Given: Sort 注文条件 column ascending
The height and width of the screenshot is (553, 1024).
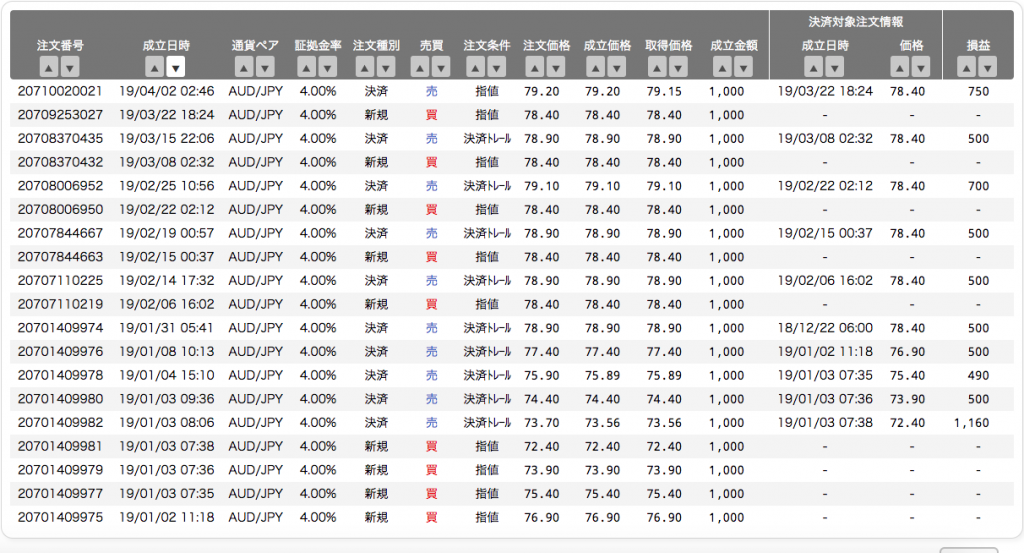Looking at the screenshot, I should (475, 67).
